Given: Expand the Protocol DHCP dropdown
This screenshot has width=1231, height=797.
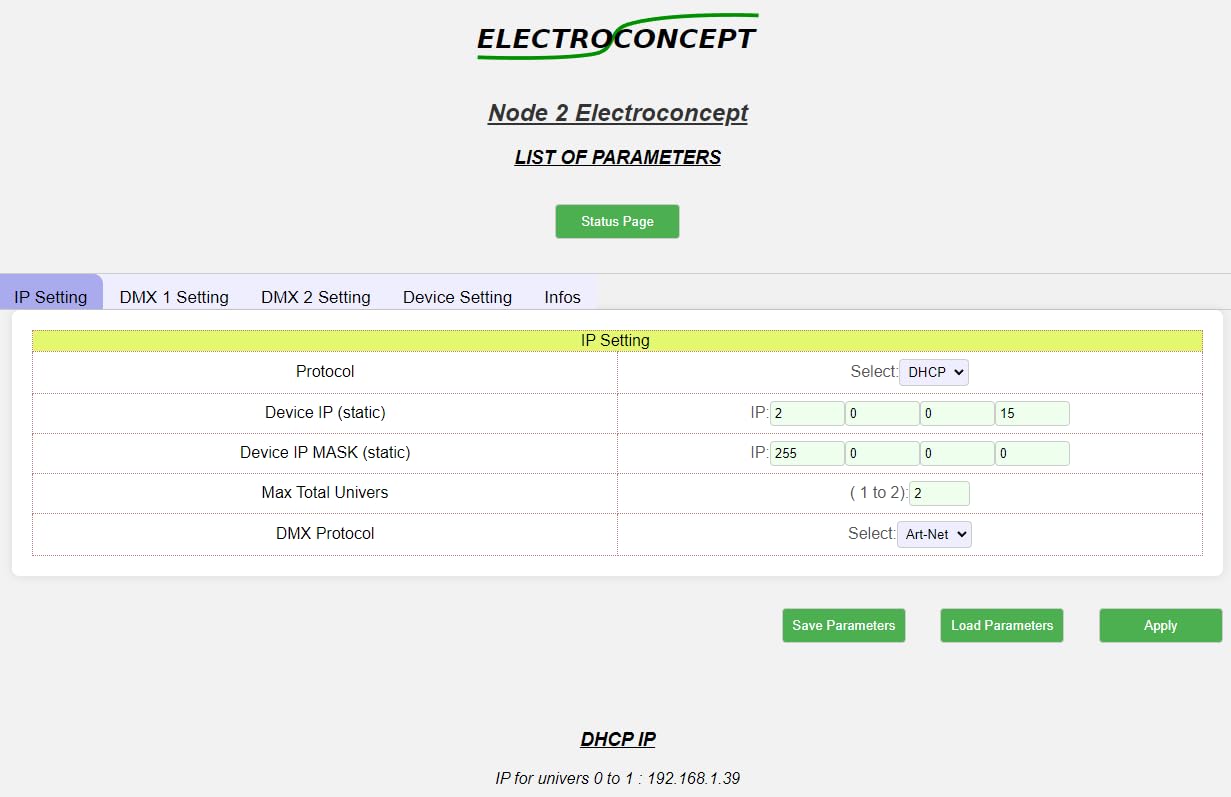Looking at the screenshot, I should tap(934, 372).
